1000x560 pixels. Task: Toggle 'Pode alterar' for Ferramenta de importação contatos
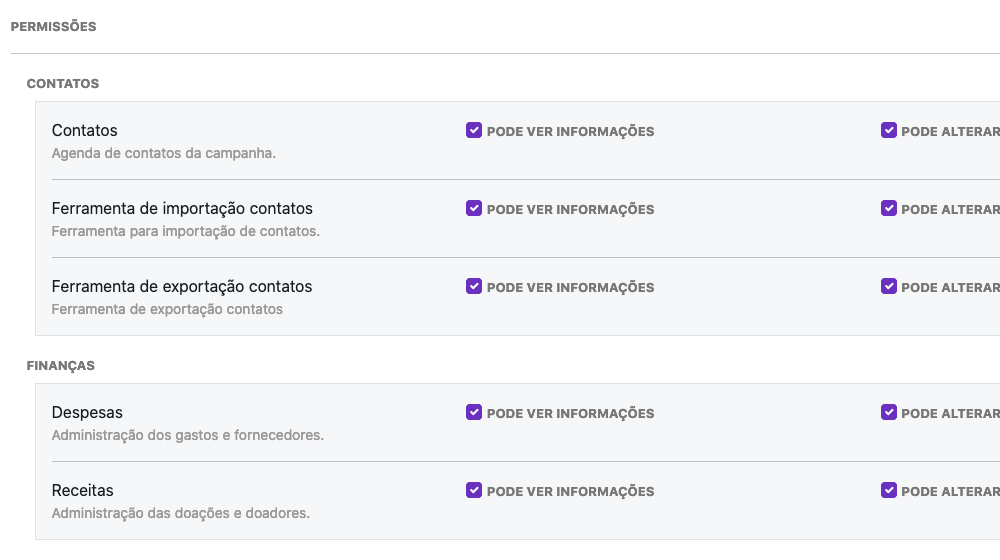tap(889, 208)
